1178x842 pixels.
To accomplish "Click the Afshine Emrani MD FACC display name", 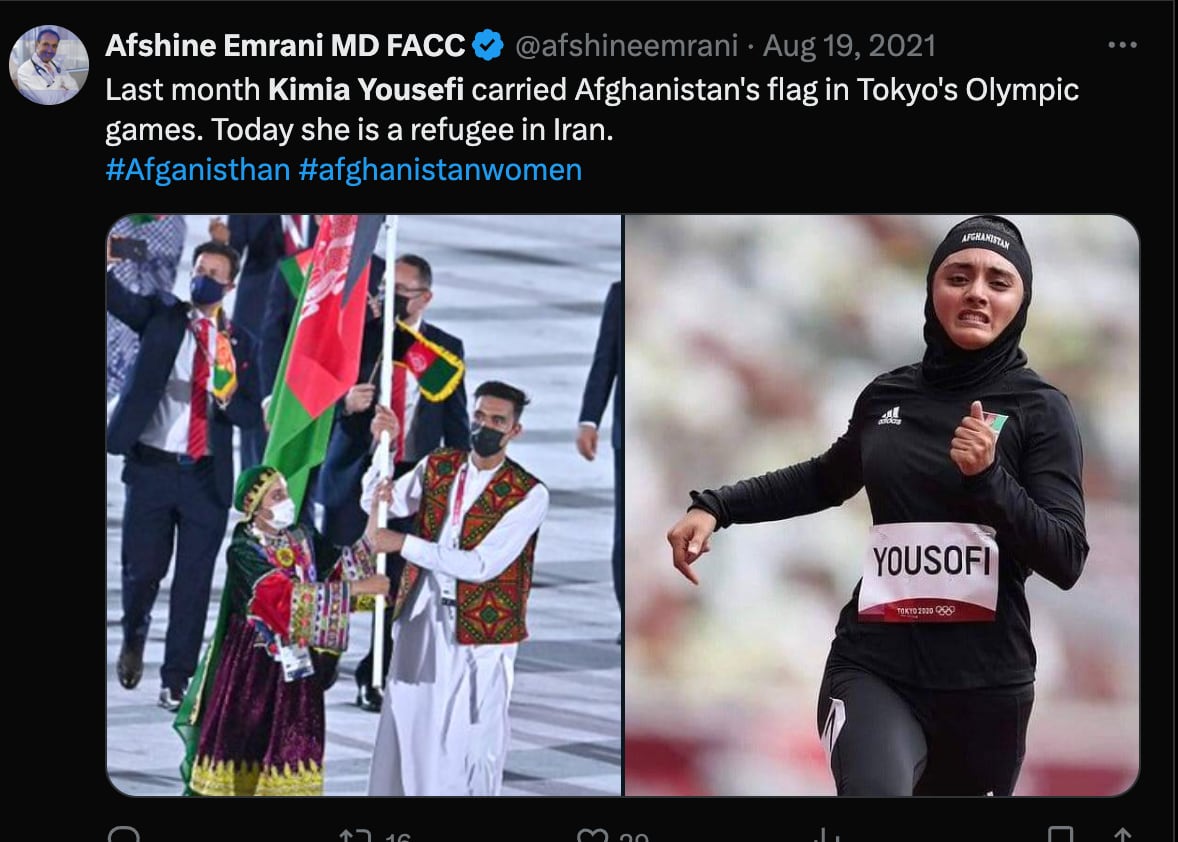I will point(285,46).
